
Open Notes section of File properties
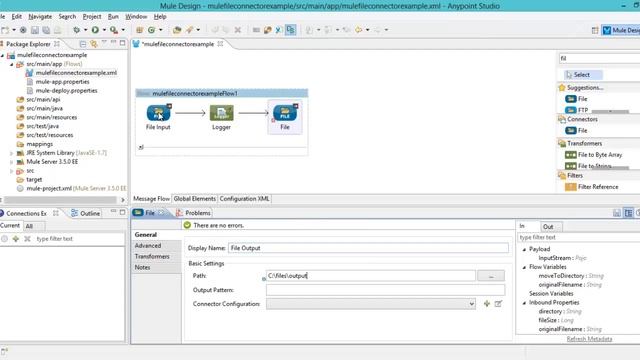click(x=142, y=267)
